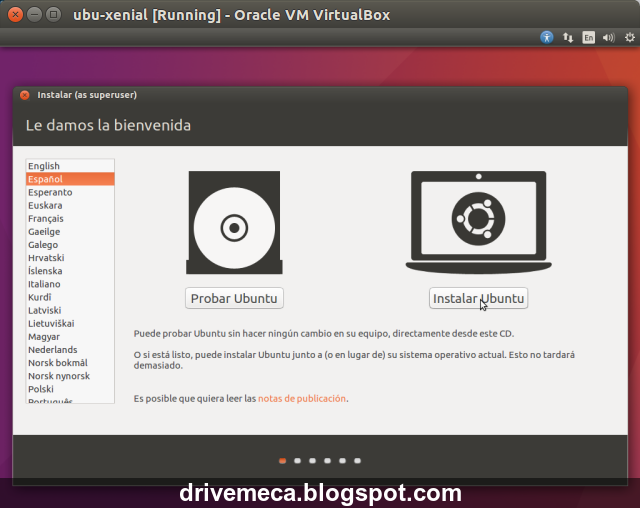The width and height of the screenshot is (640, 508).
Task: Select Lietuviškai in the language list
Action: point(70,323)
